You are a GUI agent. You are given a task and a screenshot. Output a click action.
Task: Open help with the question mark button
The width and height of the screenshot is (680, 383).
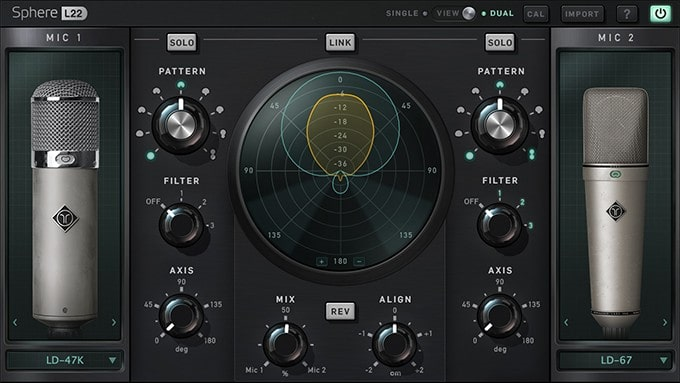click(627, 14)
